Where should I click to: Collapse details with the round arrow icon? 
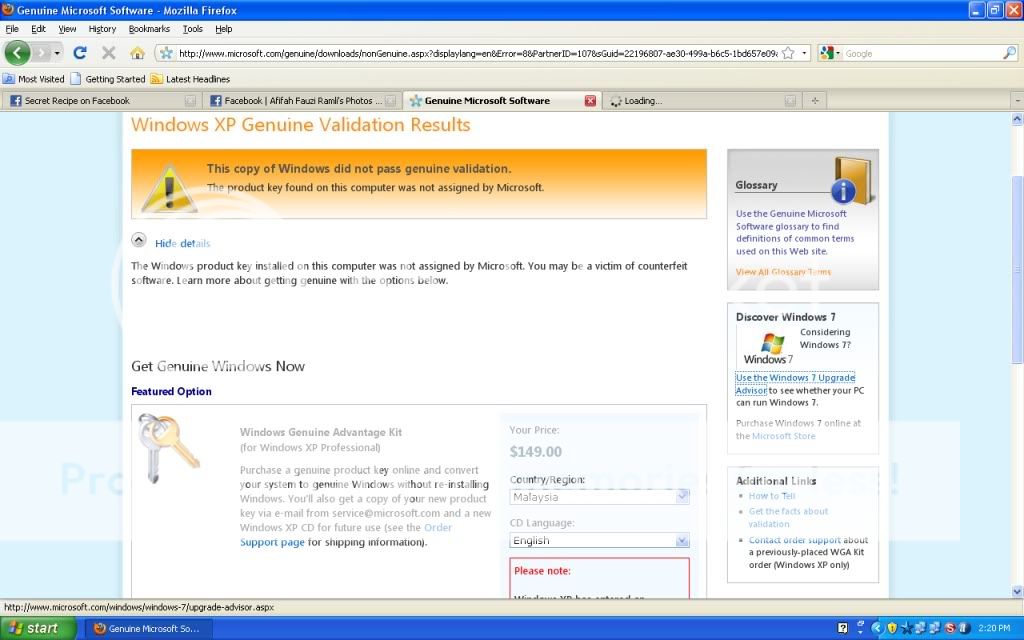[x=138, y=240]
